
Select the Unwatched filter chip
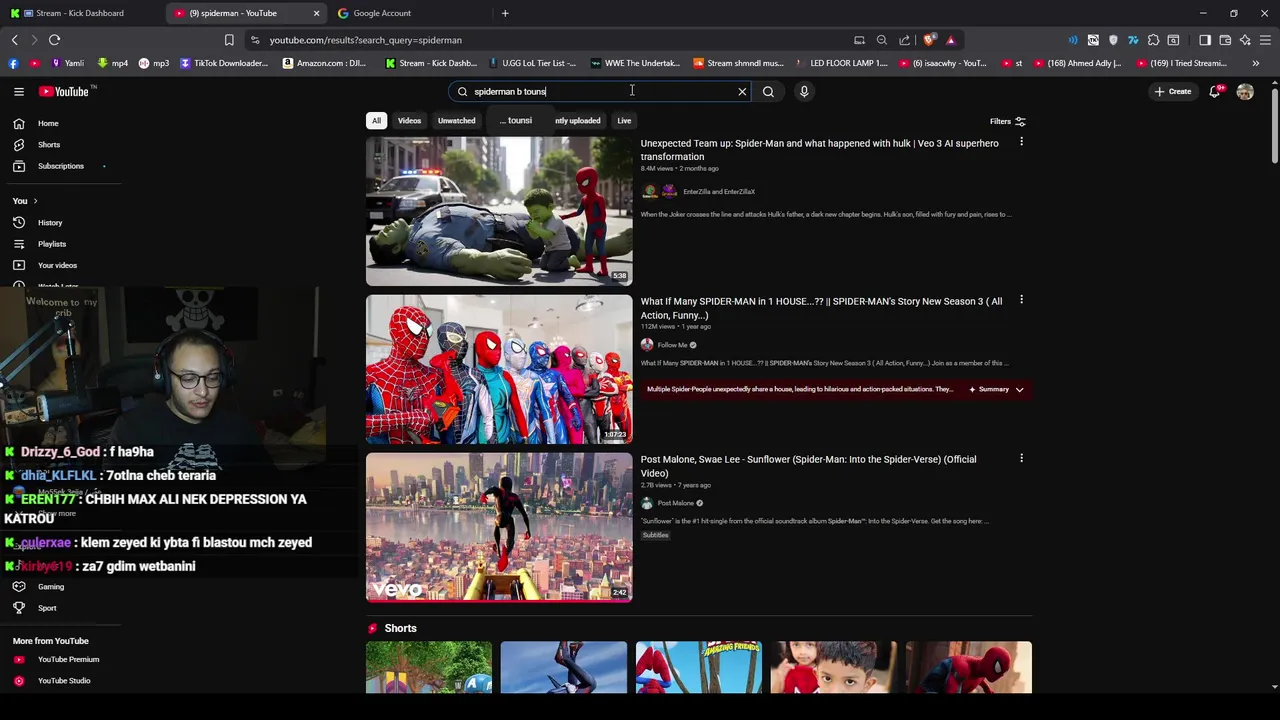click(x=456, y=120)
